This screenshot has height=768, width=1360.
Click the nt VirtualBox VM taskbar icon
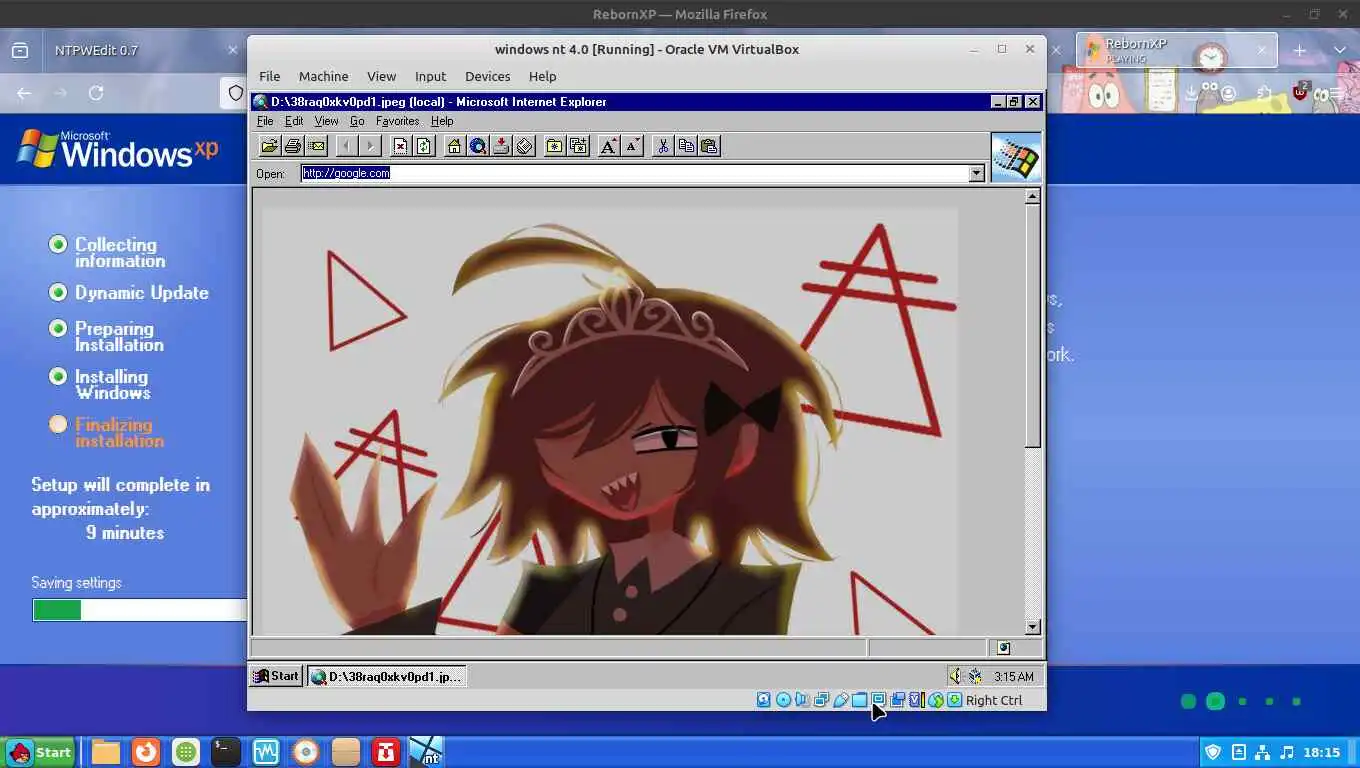426,752
